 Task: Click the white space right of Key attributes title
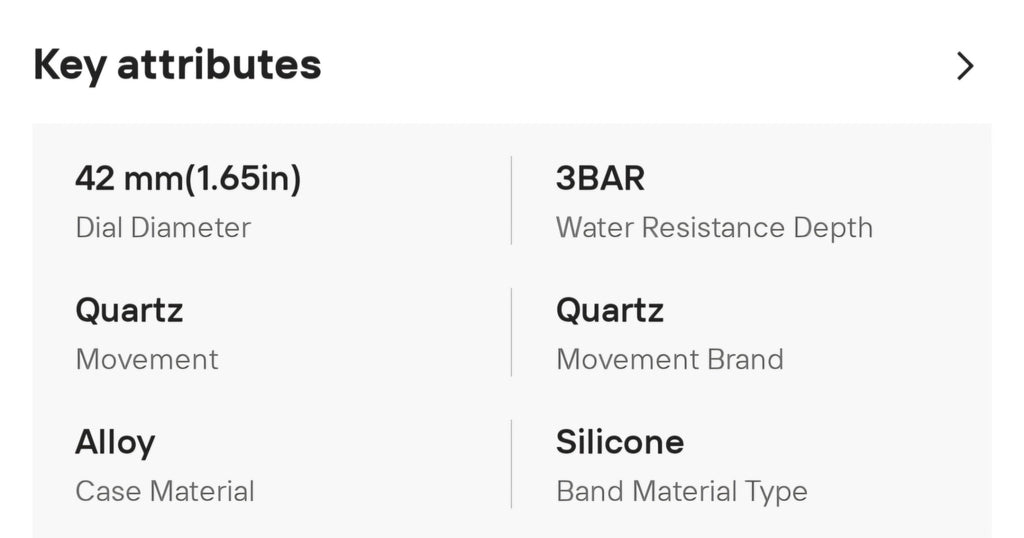tap(620, 65)
